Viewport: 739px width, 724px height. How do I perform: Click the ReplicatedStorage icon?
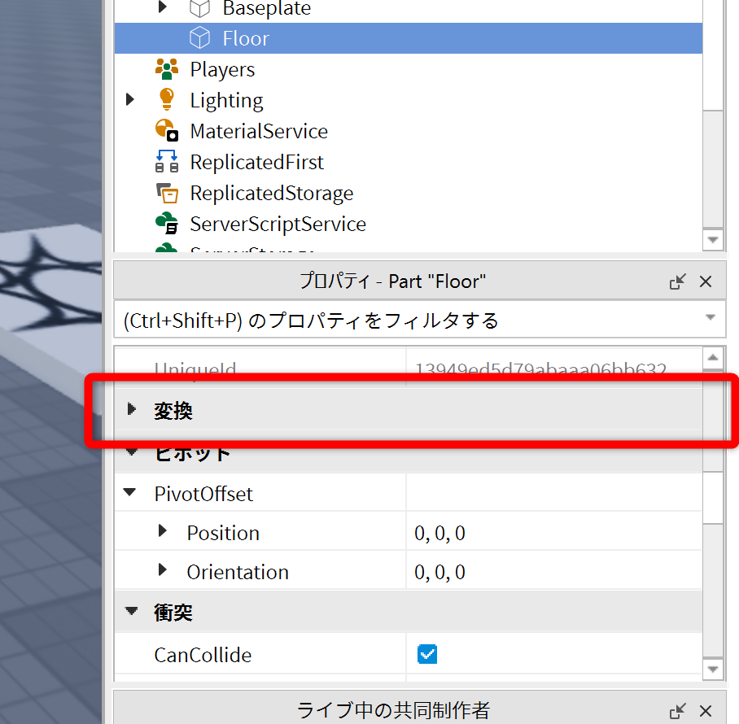tap(167, 193)
